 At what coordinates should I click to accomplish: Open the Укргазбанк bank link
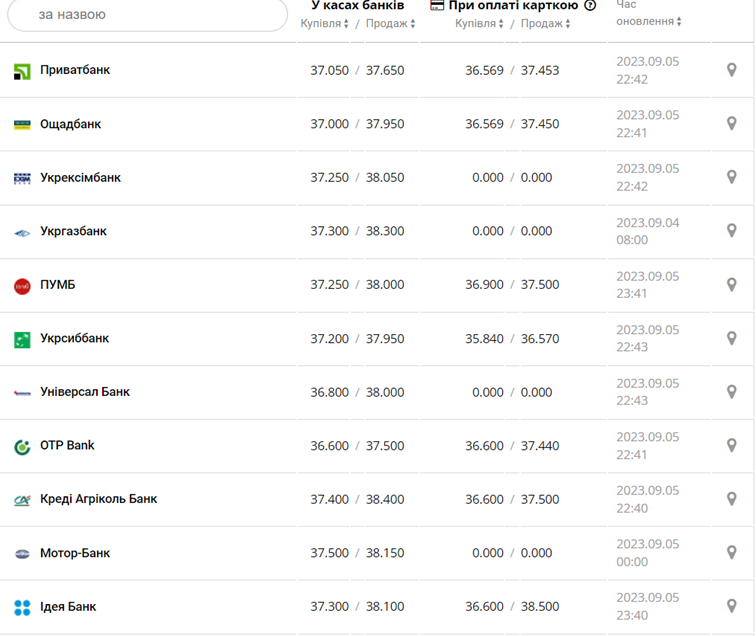[73, 231]
